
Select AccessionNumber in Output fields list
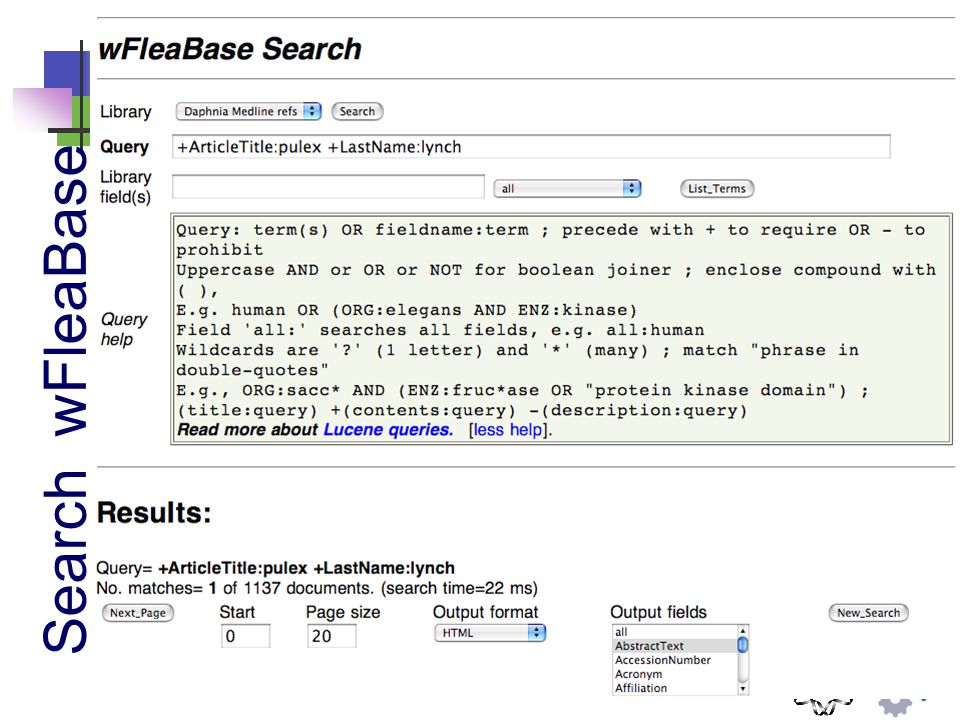pyautogui.click(x=675, y=660)
